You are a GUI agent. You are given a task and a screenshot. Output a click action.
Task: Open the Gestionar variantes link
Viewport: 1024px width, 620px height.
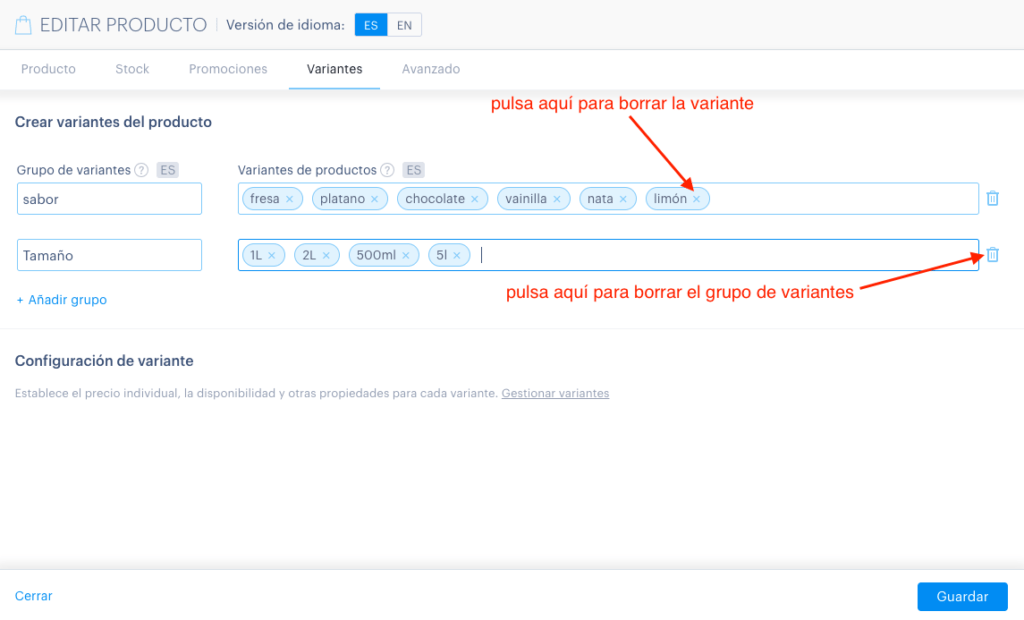pos(555,393)
